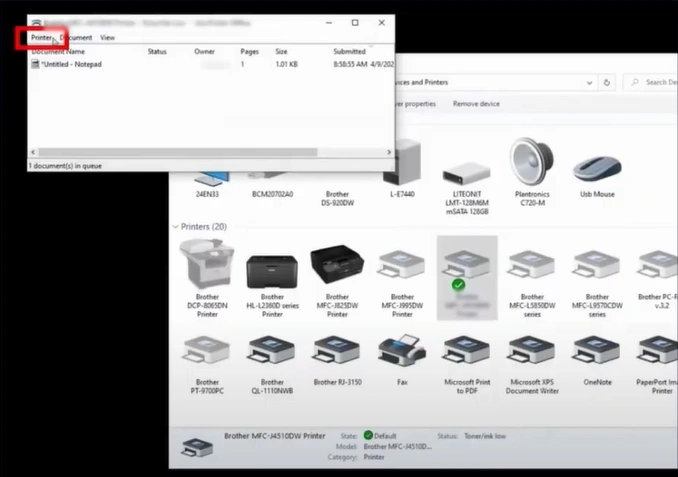
Task: Sort print queue by Status column header
Action: [x=157, y=51]
